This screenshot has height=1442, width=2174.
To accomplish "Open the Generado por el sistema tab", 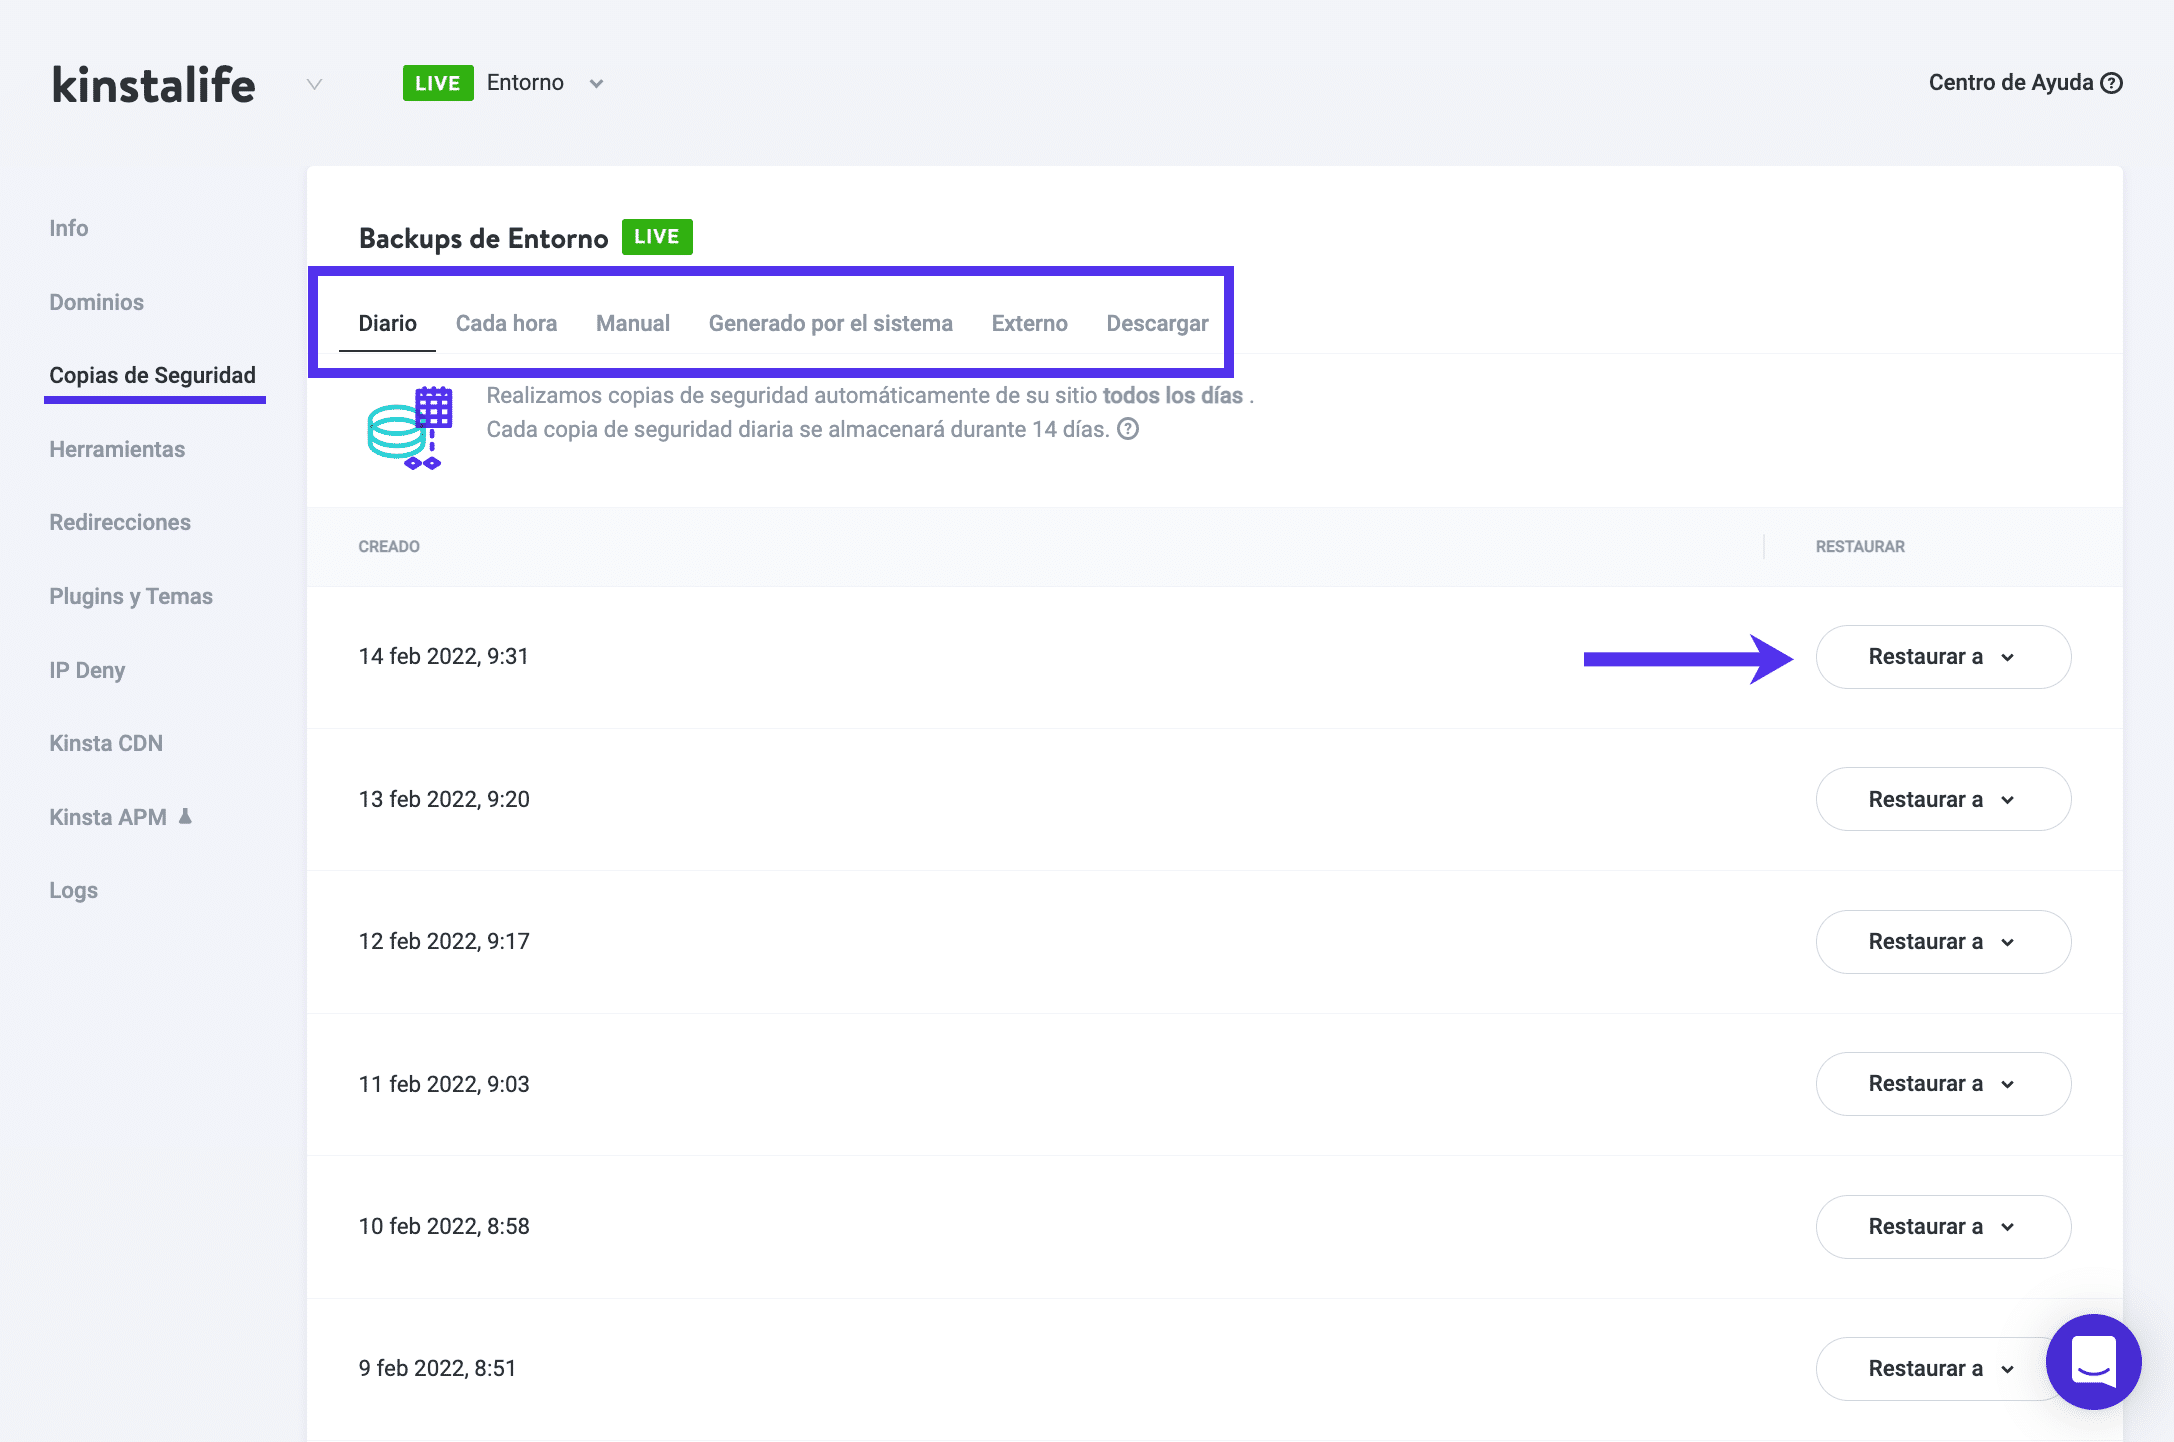I will click(x=830, y=323).
